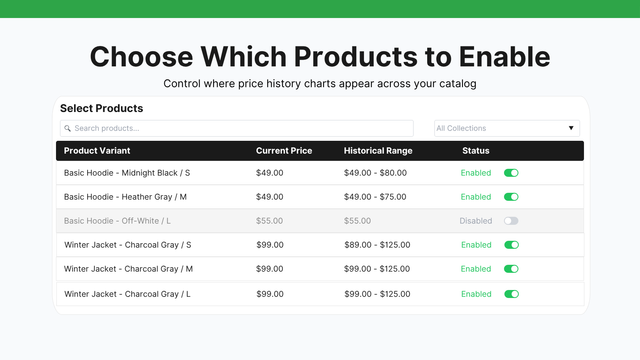Click the Current Price column header
Screen dimensions: 640x360
pyautogui.click(x=284, y=151)
